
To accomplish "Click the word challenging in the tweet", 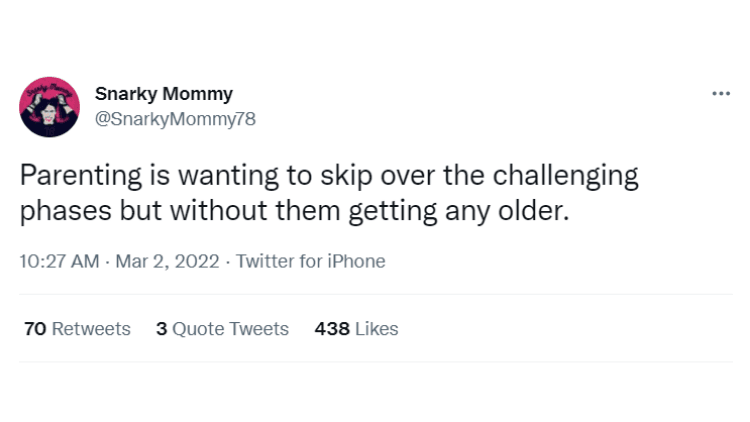I will [x=565, y=176].
